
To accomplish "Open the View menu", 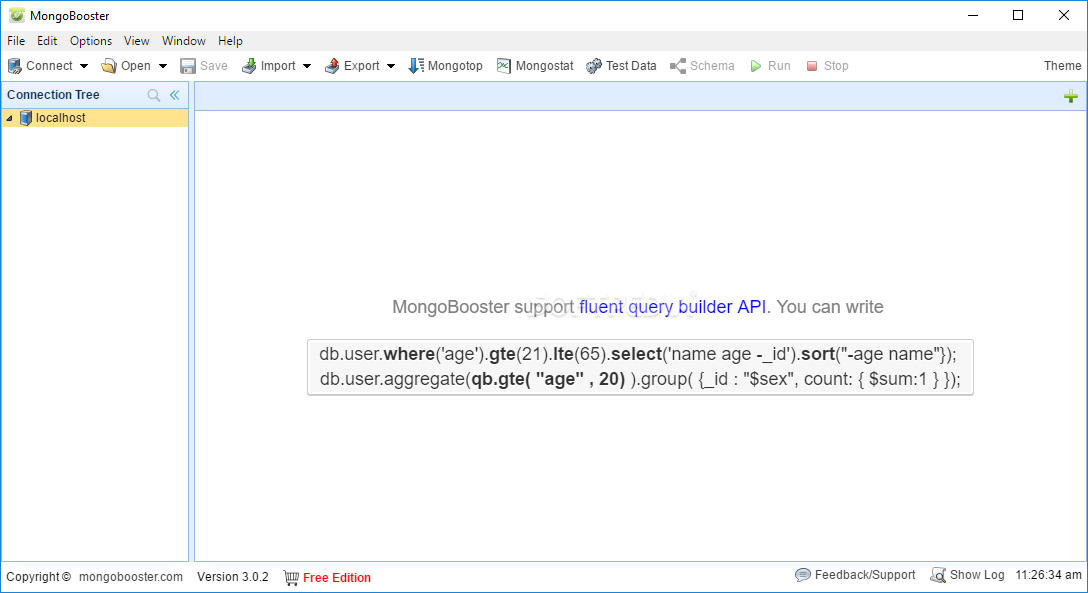I will tap(137, 41).
